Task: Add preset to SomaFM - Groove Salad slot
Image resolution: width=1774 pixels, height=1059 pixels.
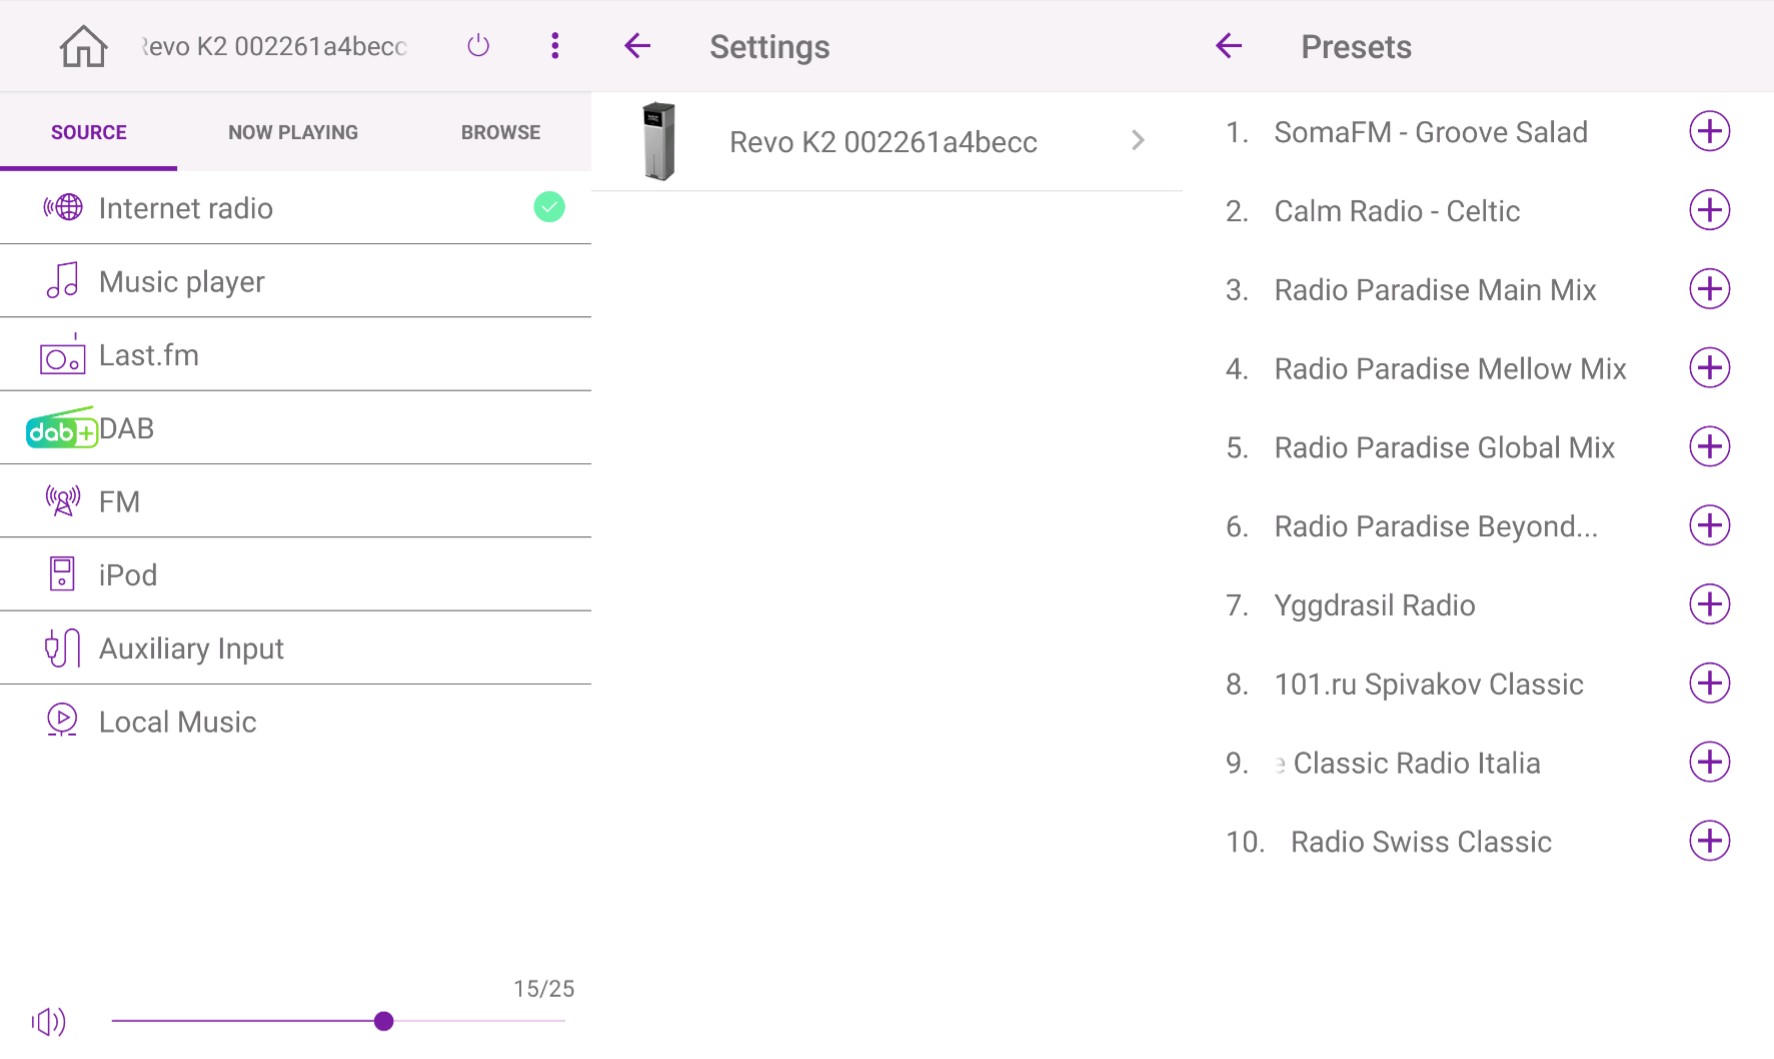Action: 1709,132
